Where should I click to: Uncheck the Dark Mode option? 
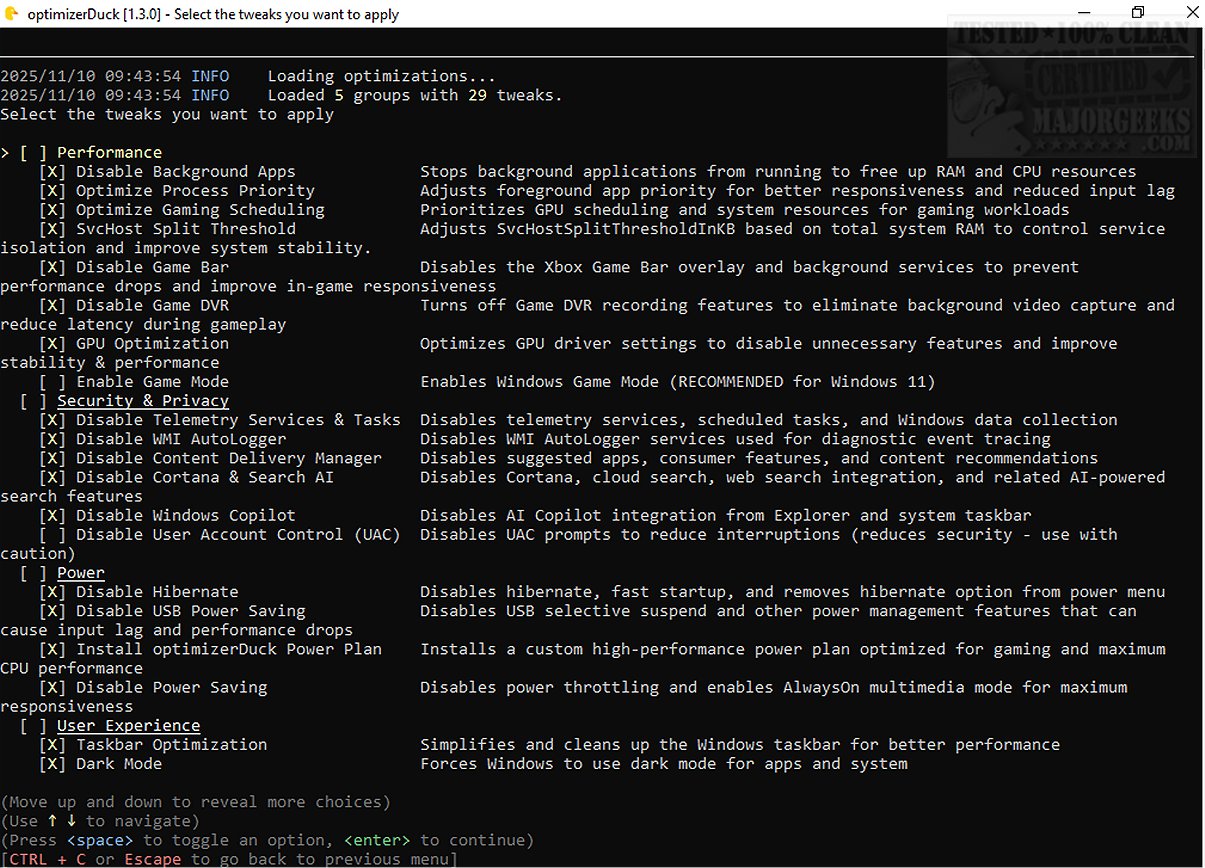coord(52,764)
